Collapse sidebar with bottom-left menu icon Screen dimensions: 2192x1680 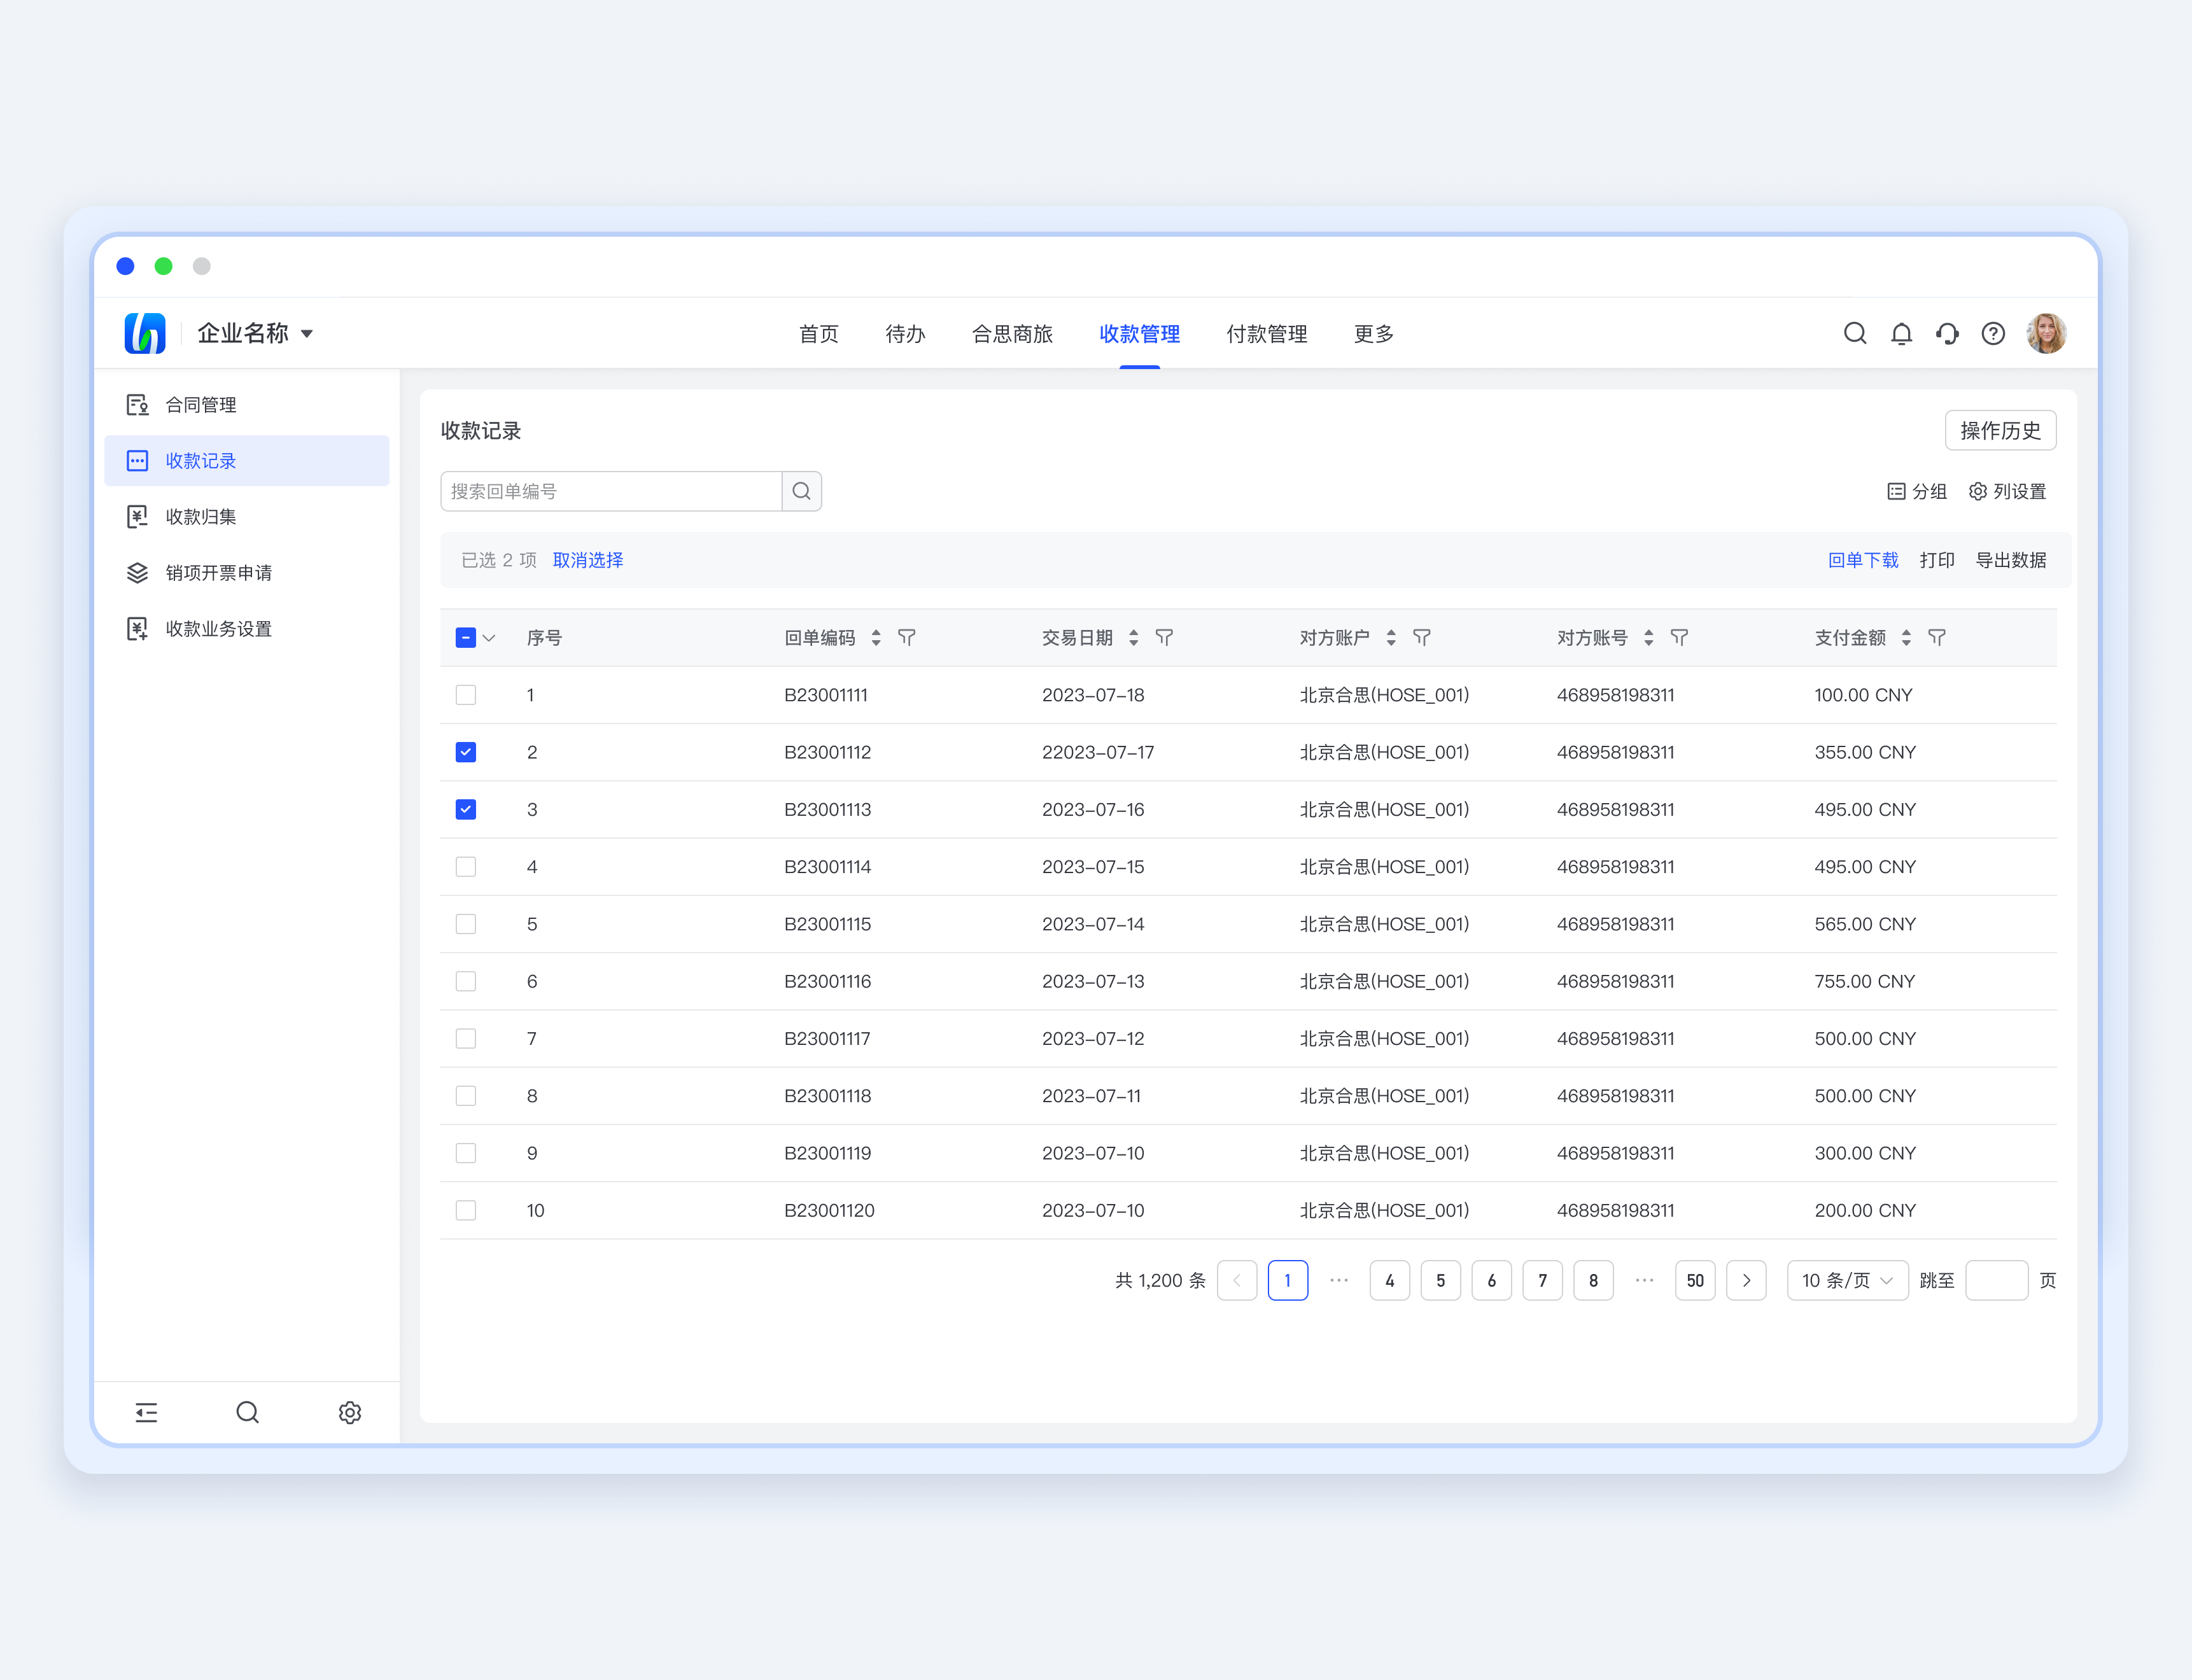(x=146, y=1412)
